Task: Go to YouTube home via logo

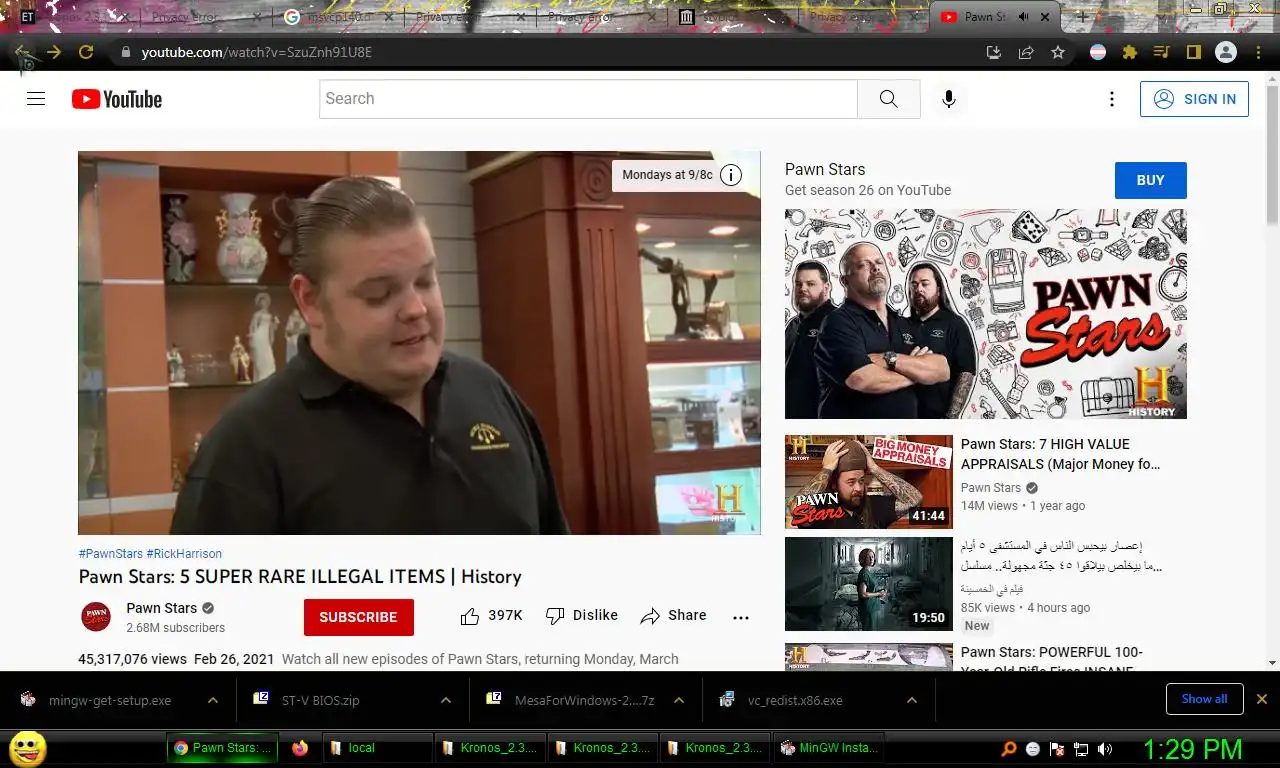Action: (117, 99)
